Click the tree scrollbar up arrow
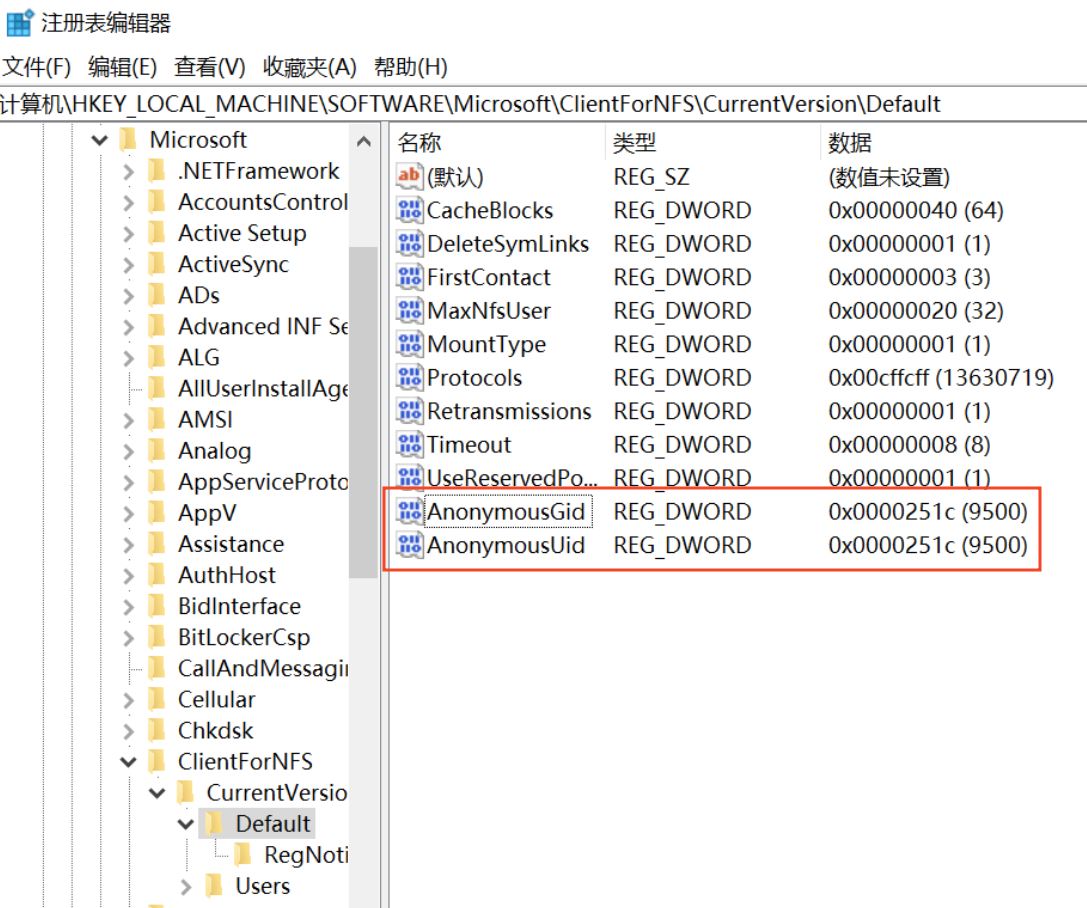 tap(364, 142)
